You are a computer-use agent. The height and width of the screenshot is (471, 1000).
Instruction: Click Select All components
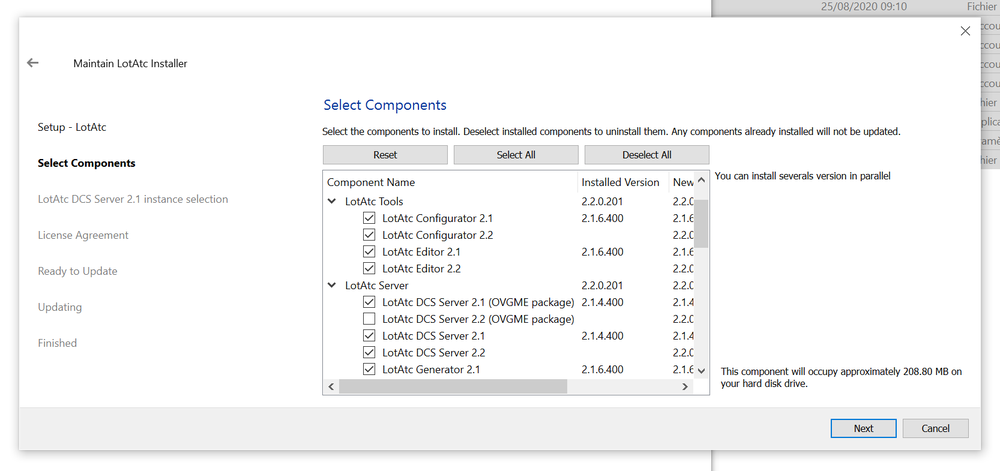[x=516, y=155]
